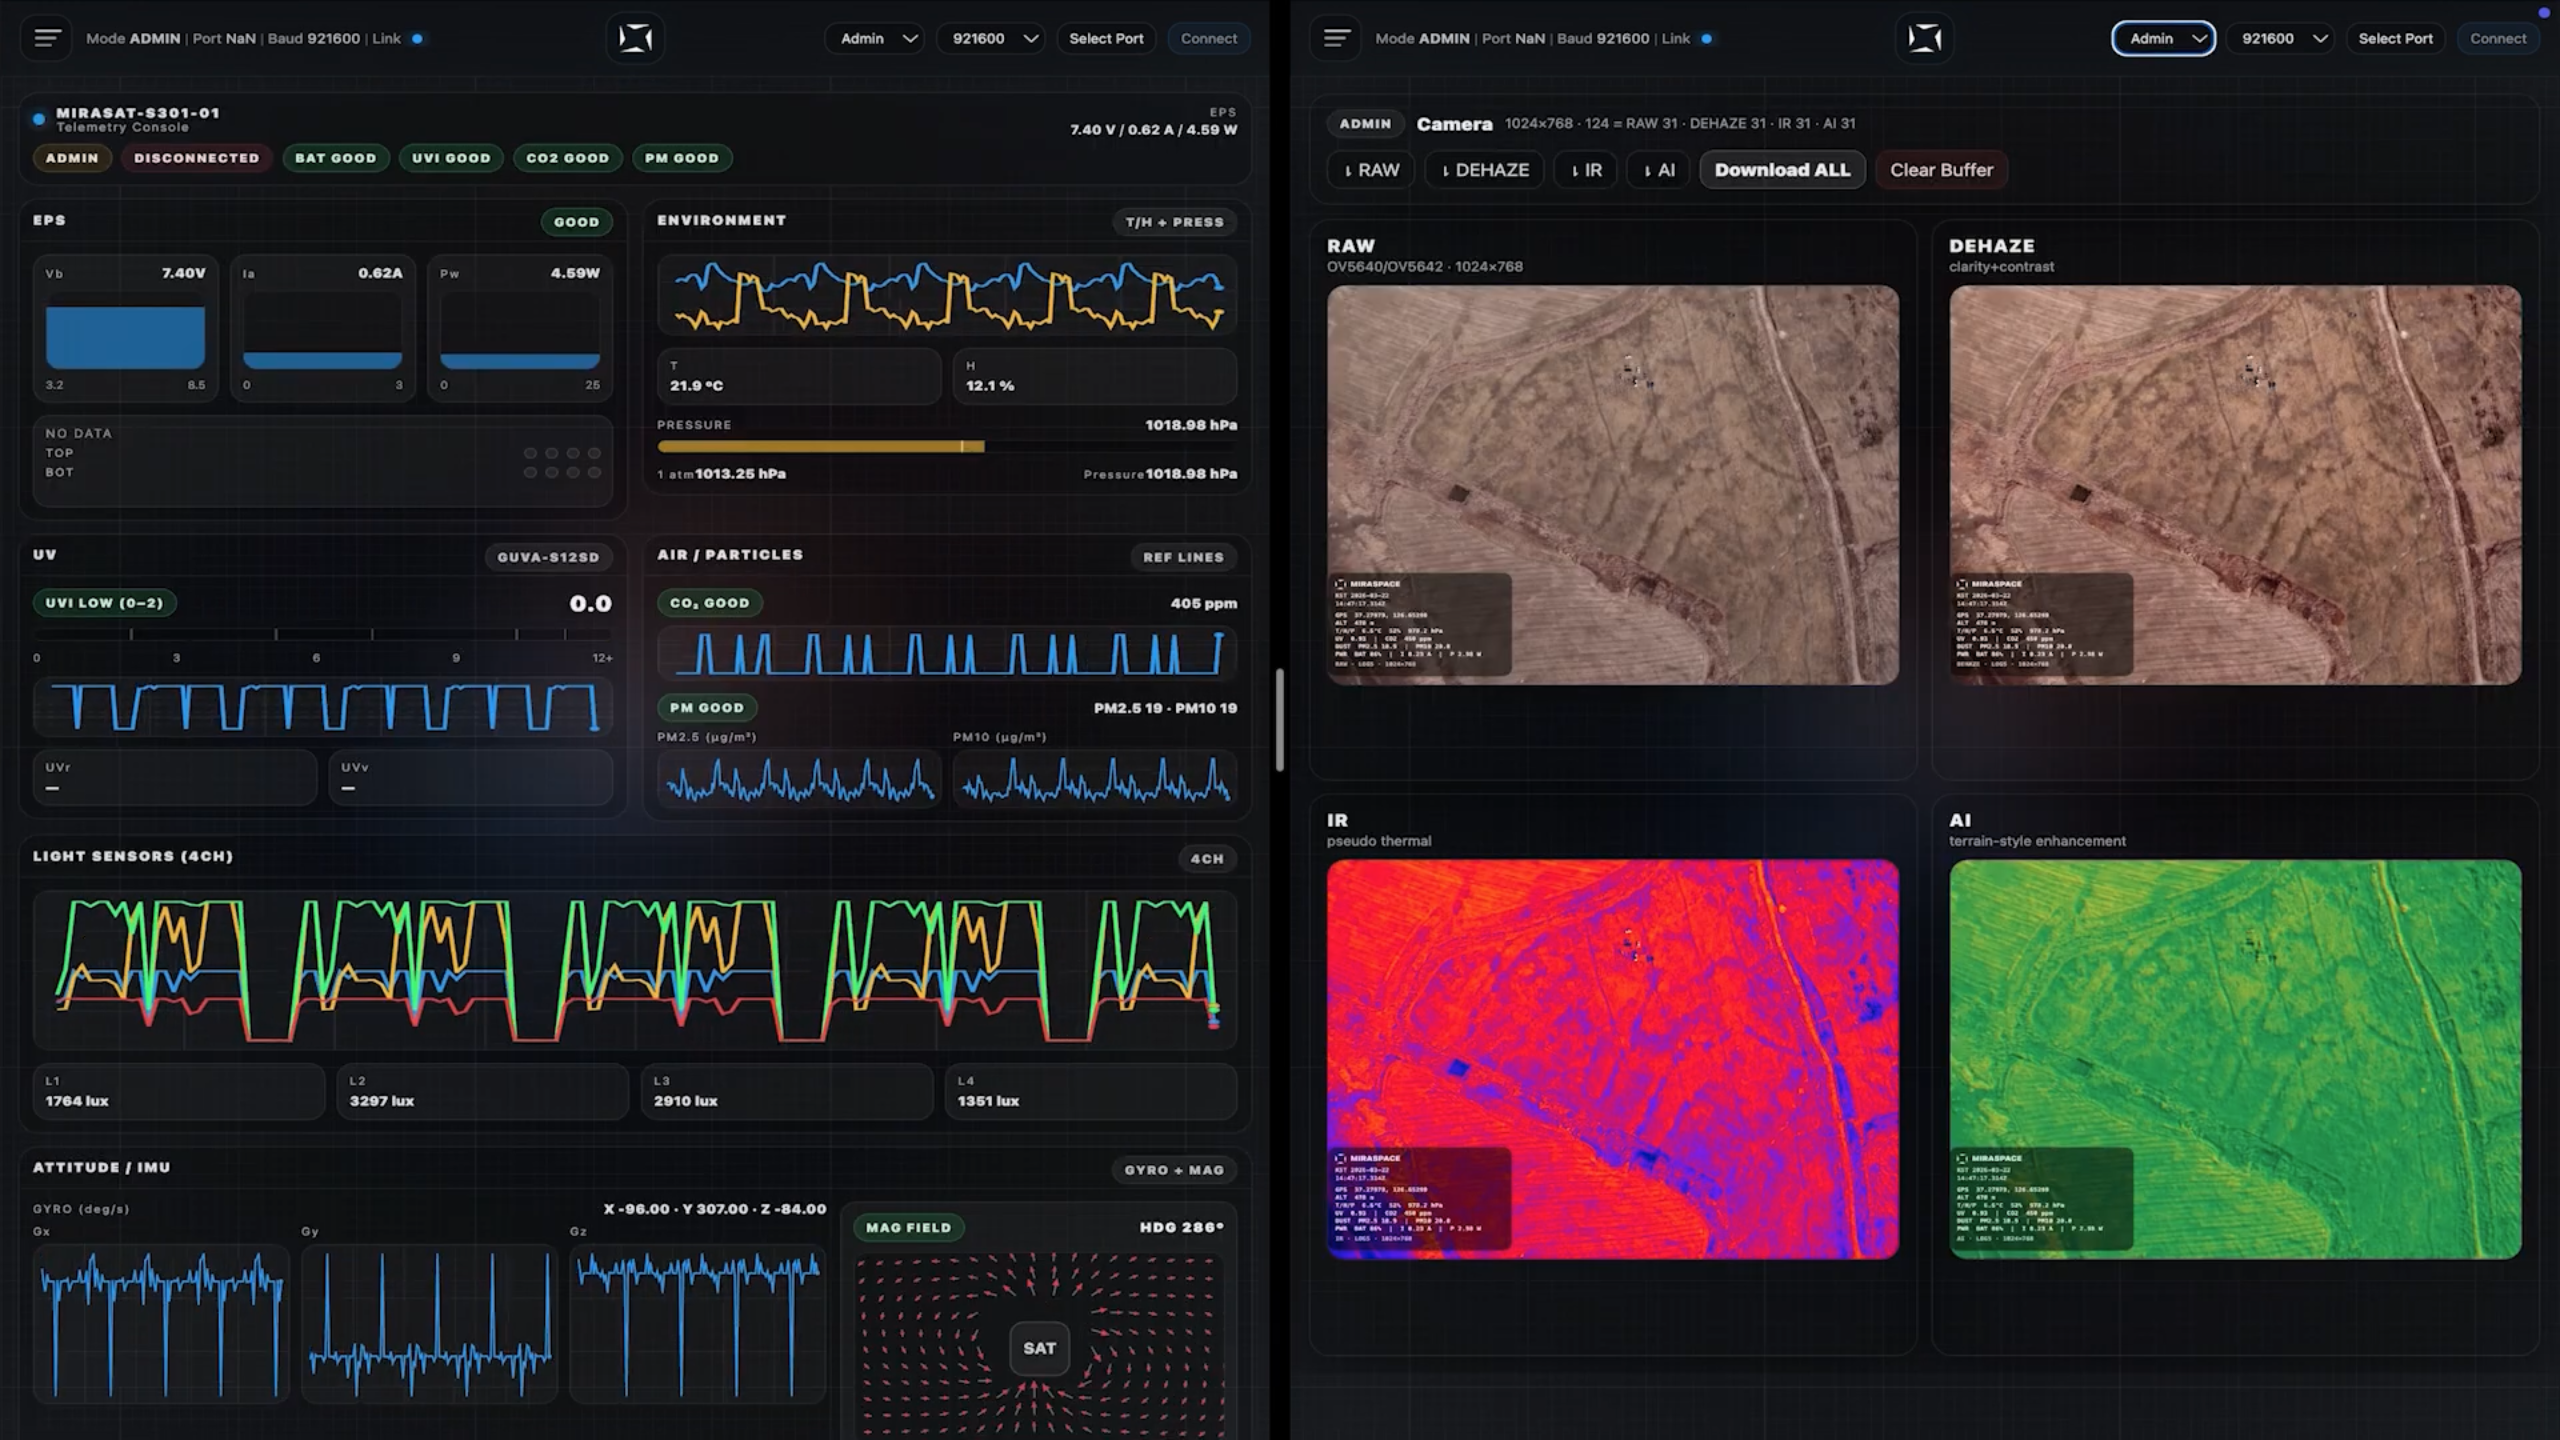Click the yellow pressure progress bar

coord(821,447)
